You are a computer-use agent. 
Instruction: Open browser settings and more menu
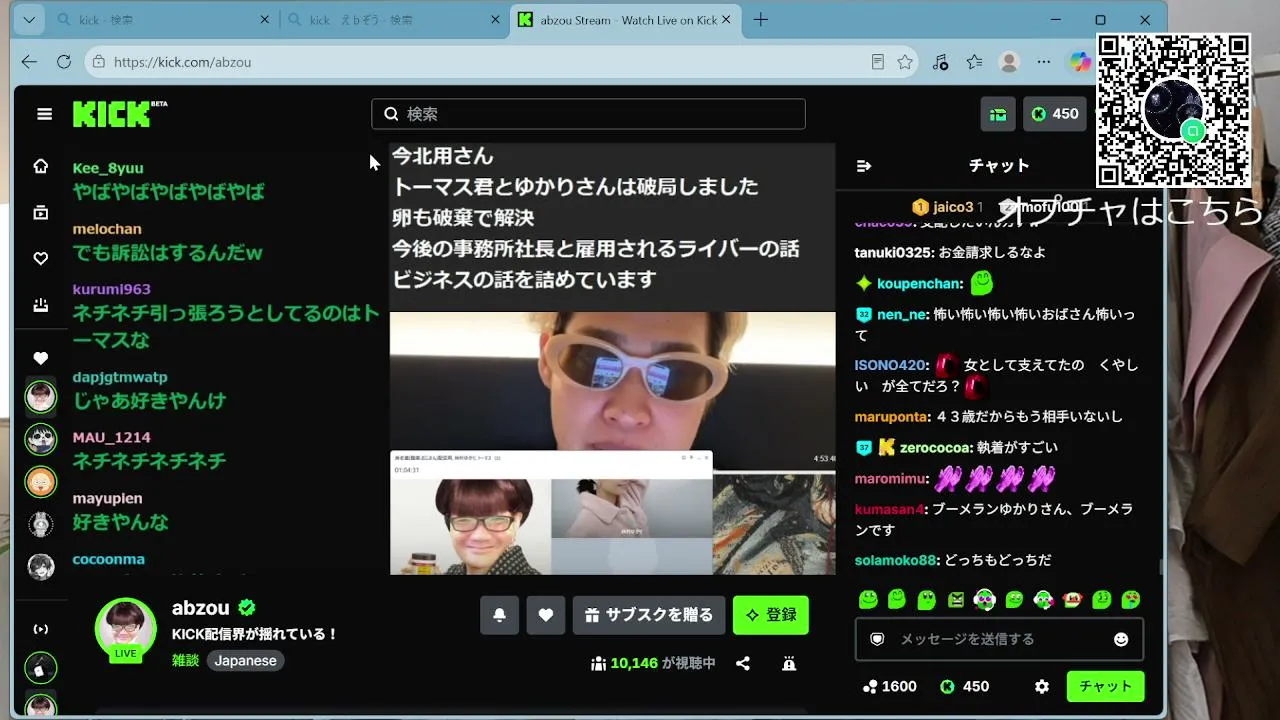[x=1044, y=62]
